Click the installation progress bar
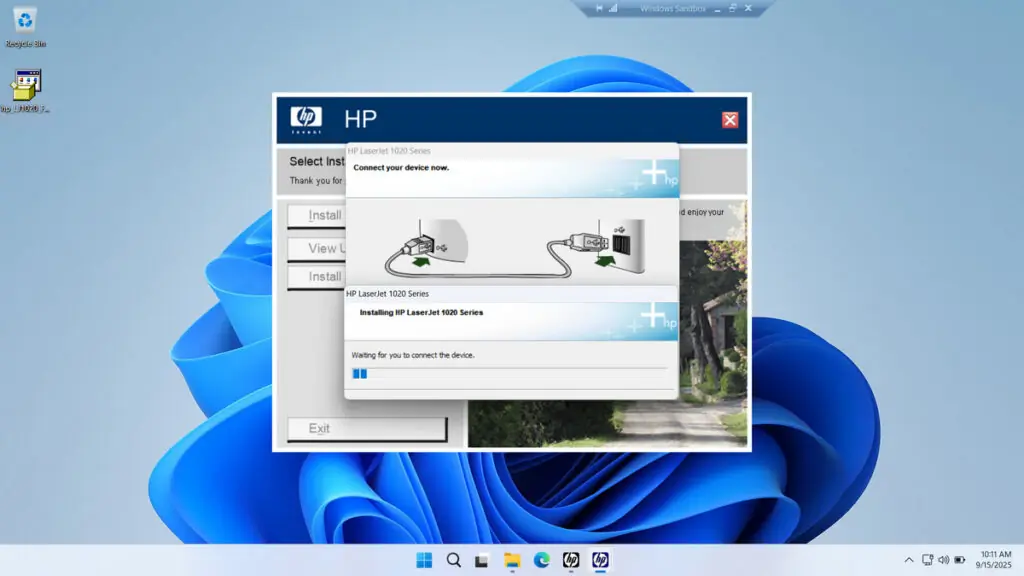1024x576 pixels. click(509, 374)
